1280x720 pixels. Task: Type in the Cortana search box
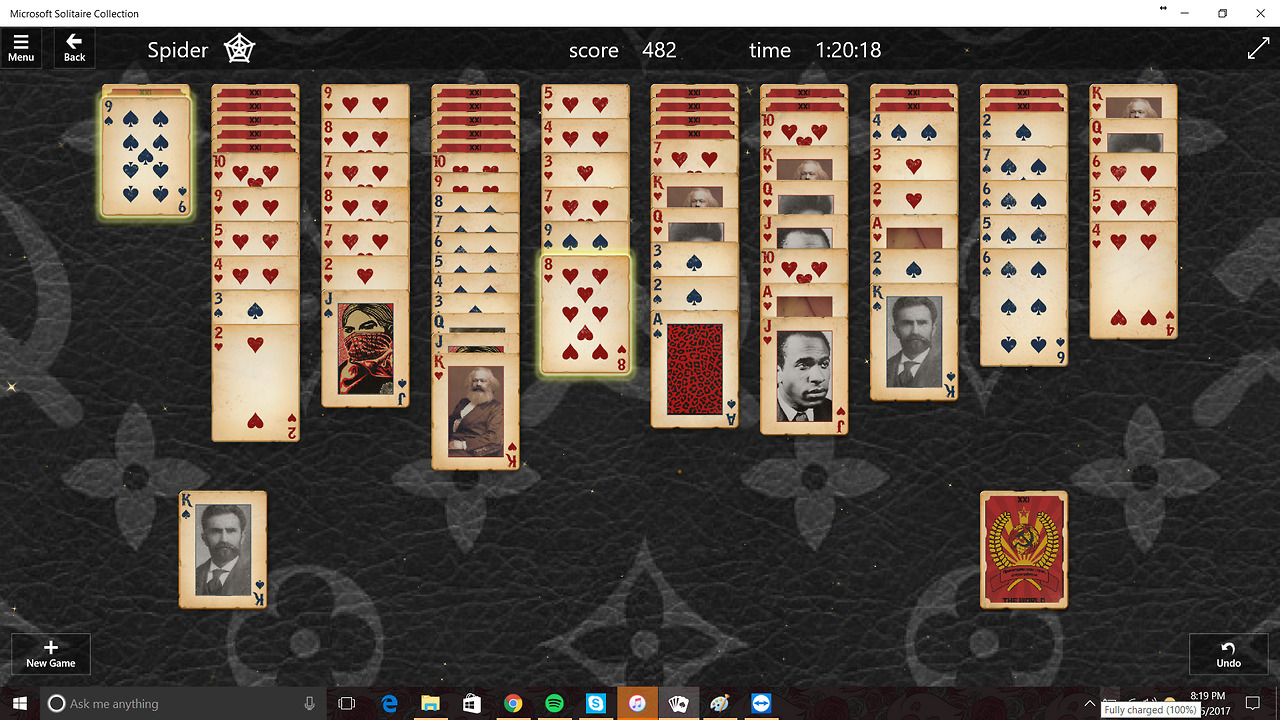pyautogui.click(x=180, y=704)
